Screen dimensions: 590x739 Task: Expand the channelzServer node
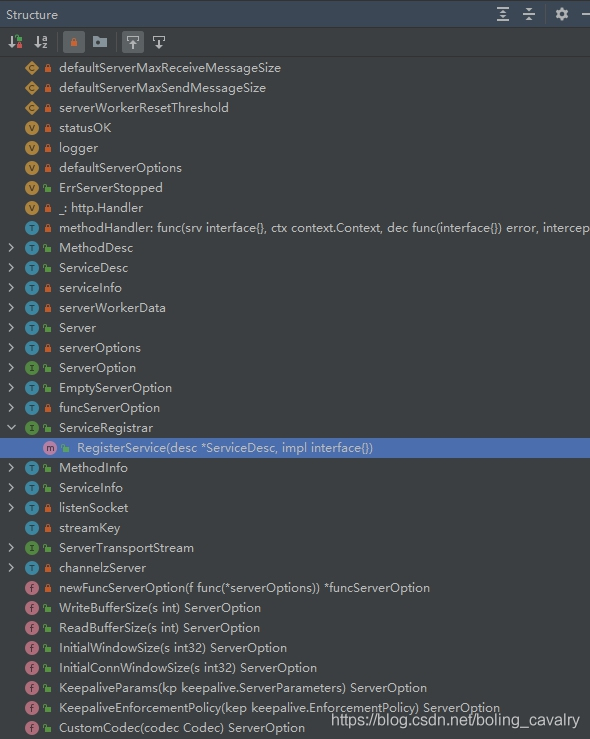(11, 567)
